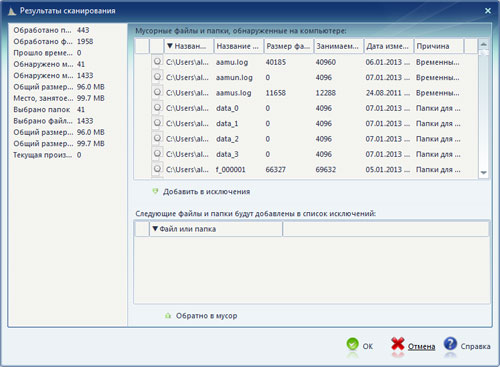
Task: Click the size value 11658
Action: pos(276,93)
